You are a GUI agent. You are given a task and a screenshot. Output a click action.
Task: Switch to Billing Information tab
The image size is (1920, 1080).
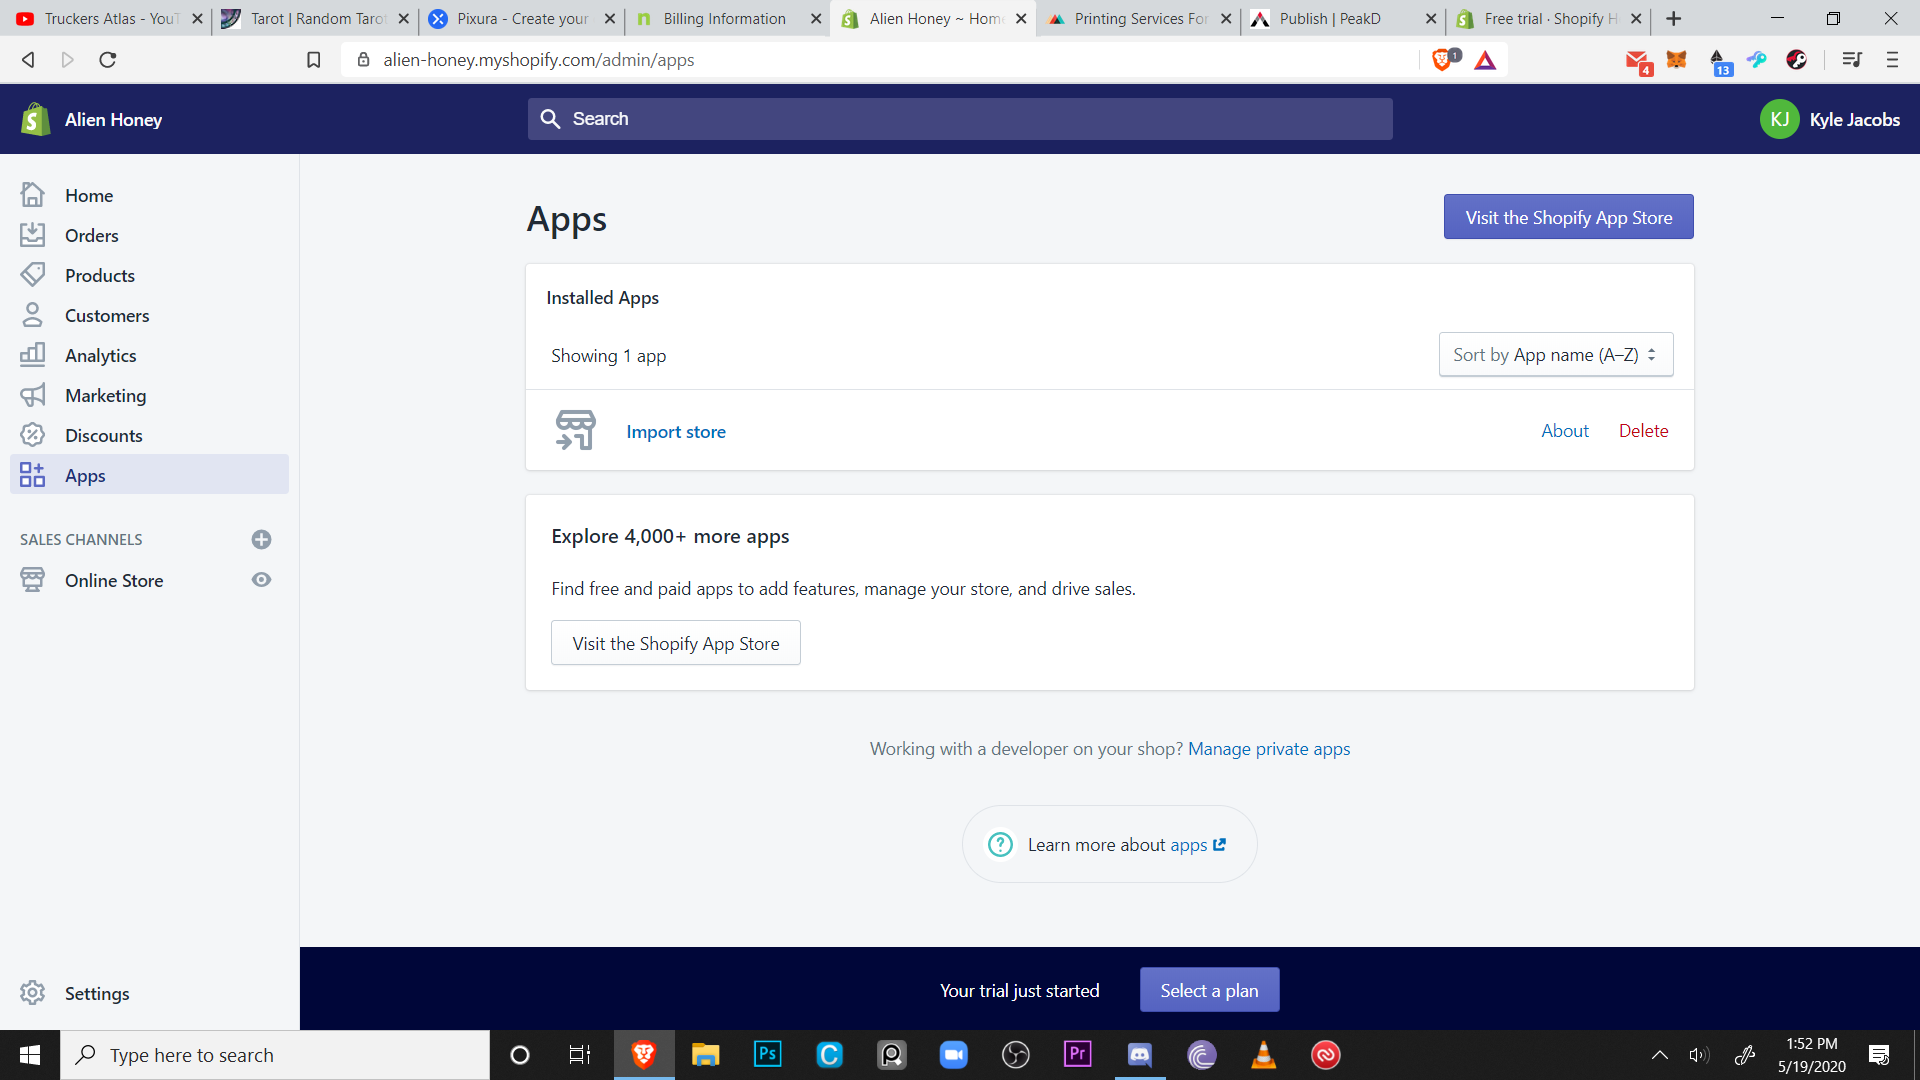(x=726, y=18)
